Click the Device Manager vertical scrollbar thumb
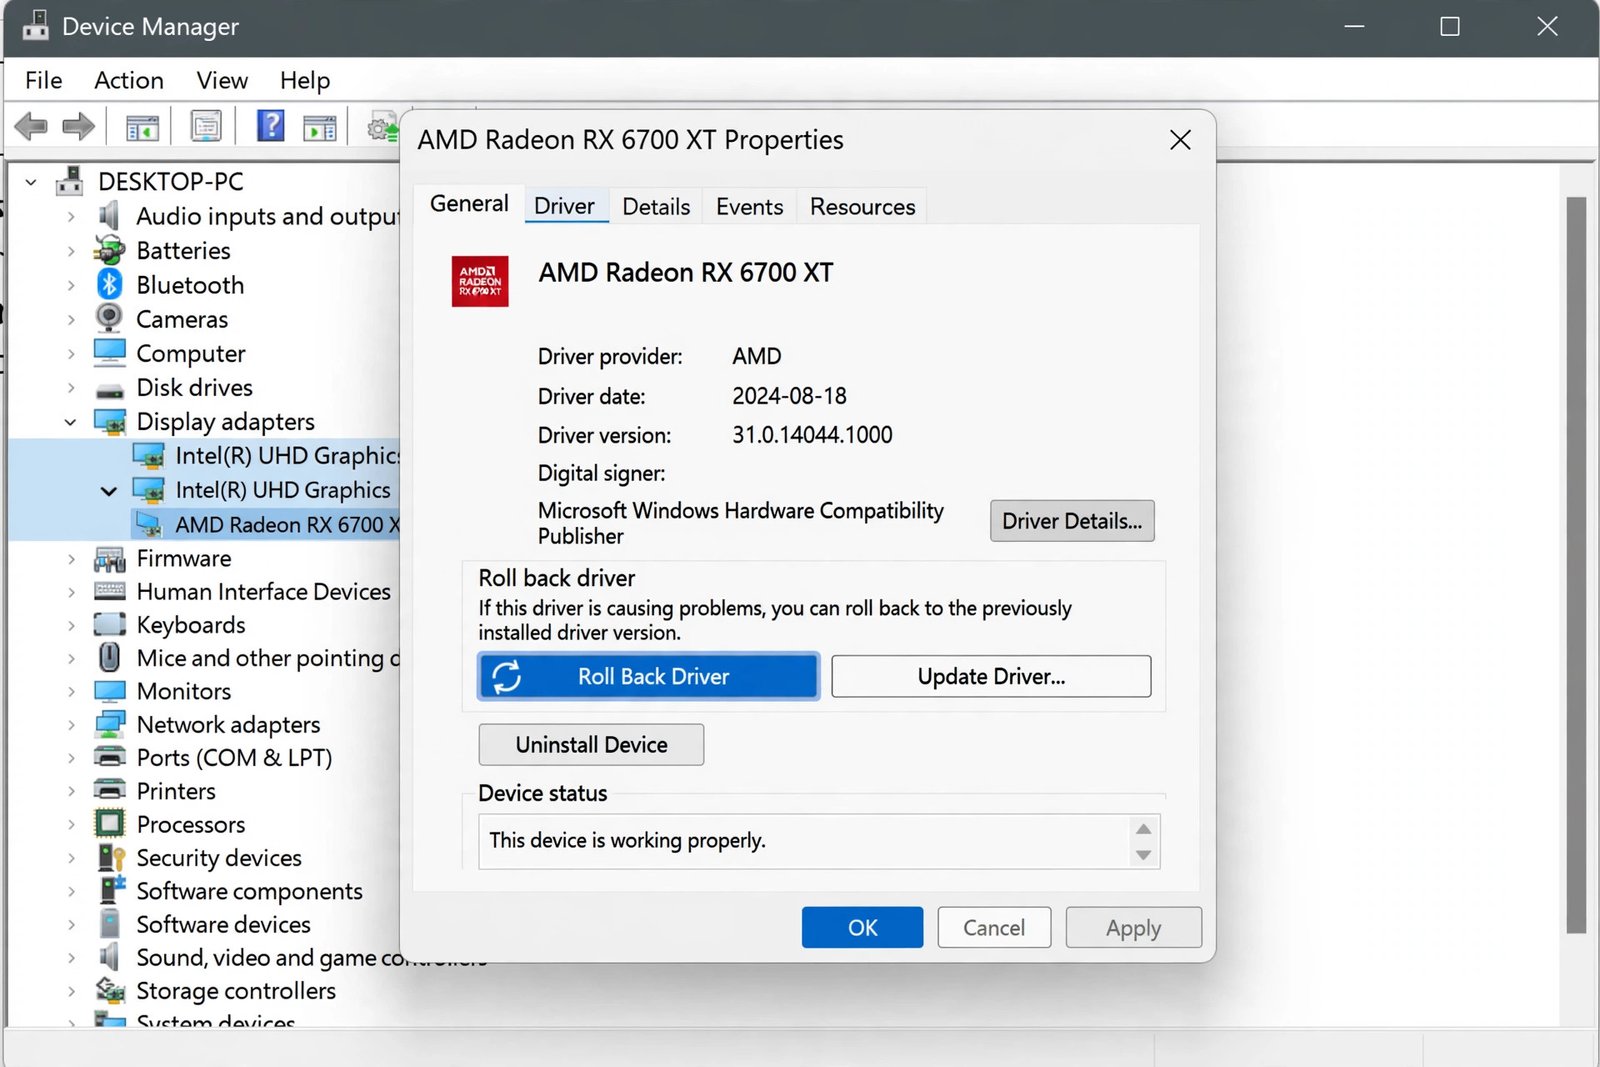 pyautogui.click(x=1576, y=565)
